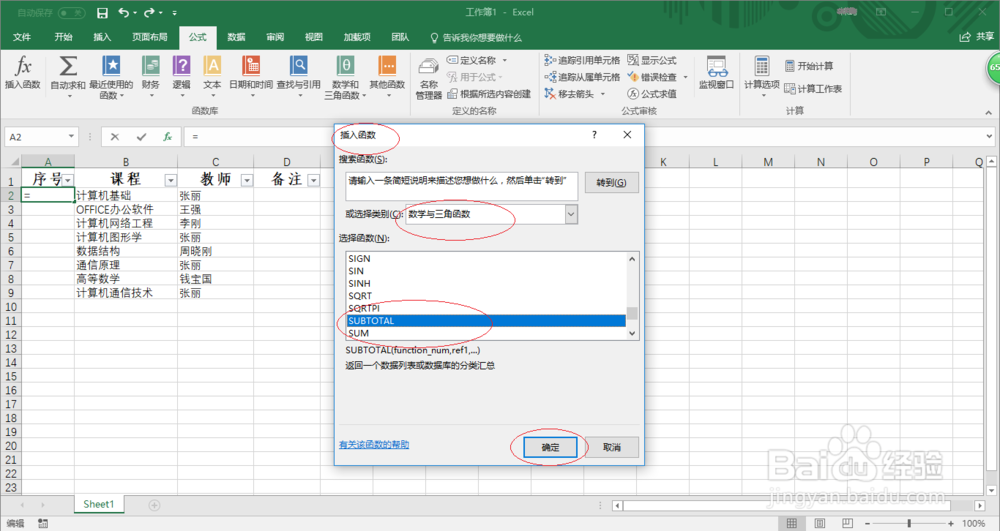Open Math & Trig (数学和三角函数) ribbon icon
This screenshot has height=531, width=1000.
coord(345,76)
